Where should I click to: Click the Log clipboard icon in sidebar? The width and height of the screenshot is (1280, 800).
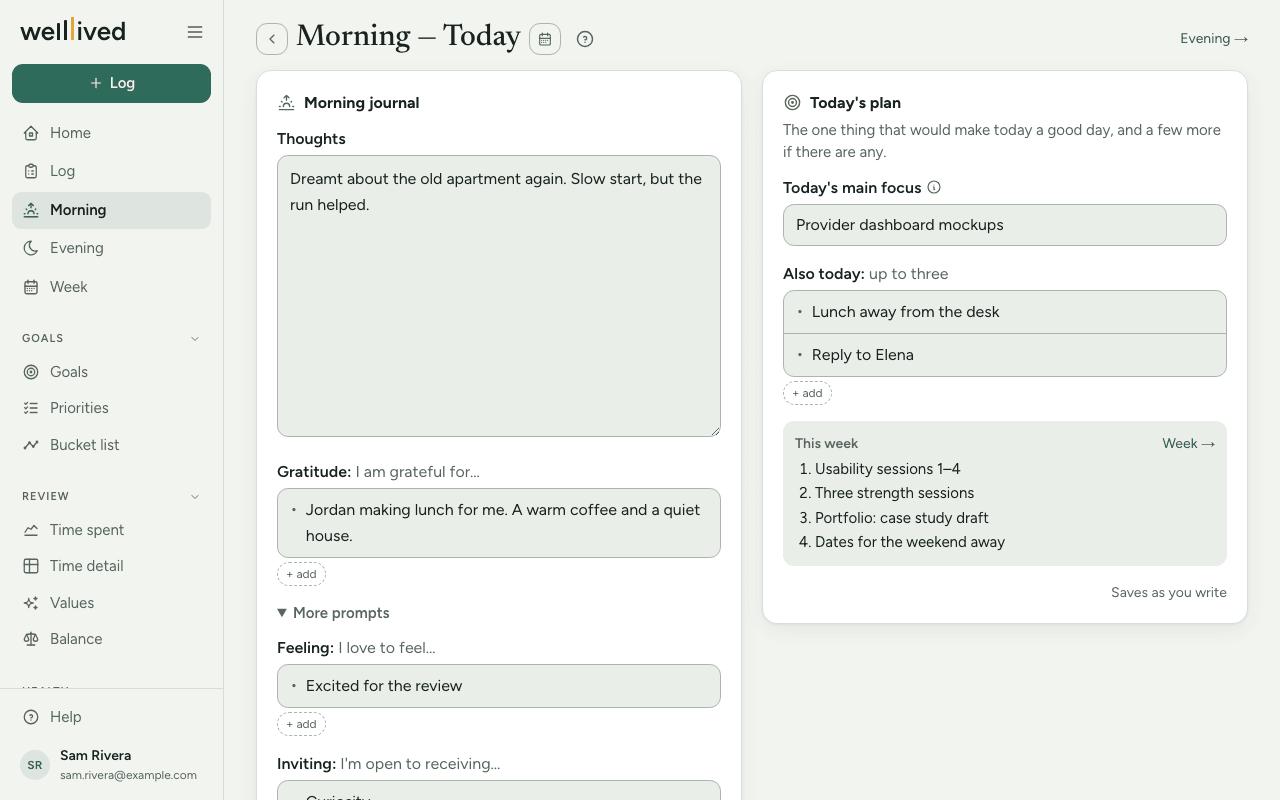click(31, 171)
